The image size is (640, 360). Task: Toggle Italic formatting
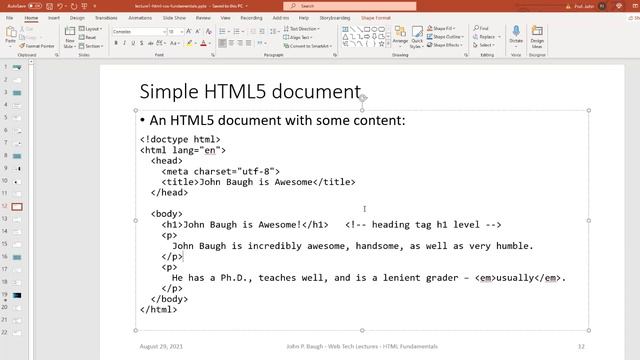tap(124, 43)
